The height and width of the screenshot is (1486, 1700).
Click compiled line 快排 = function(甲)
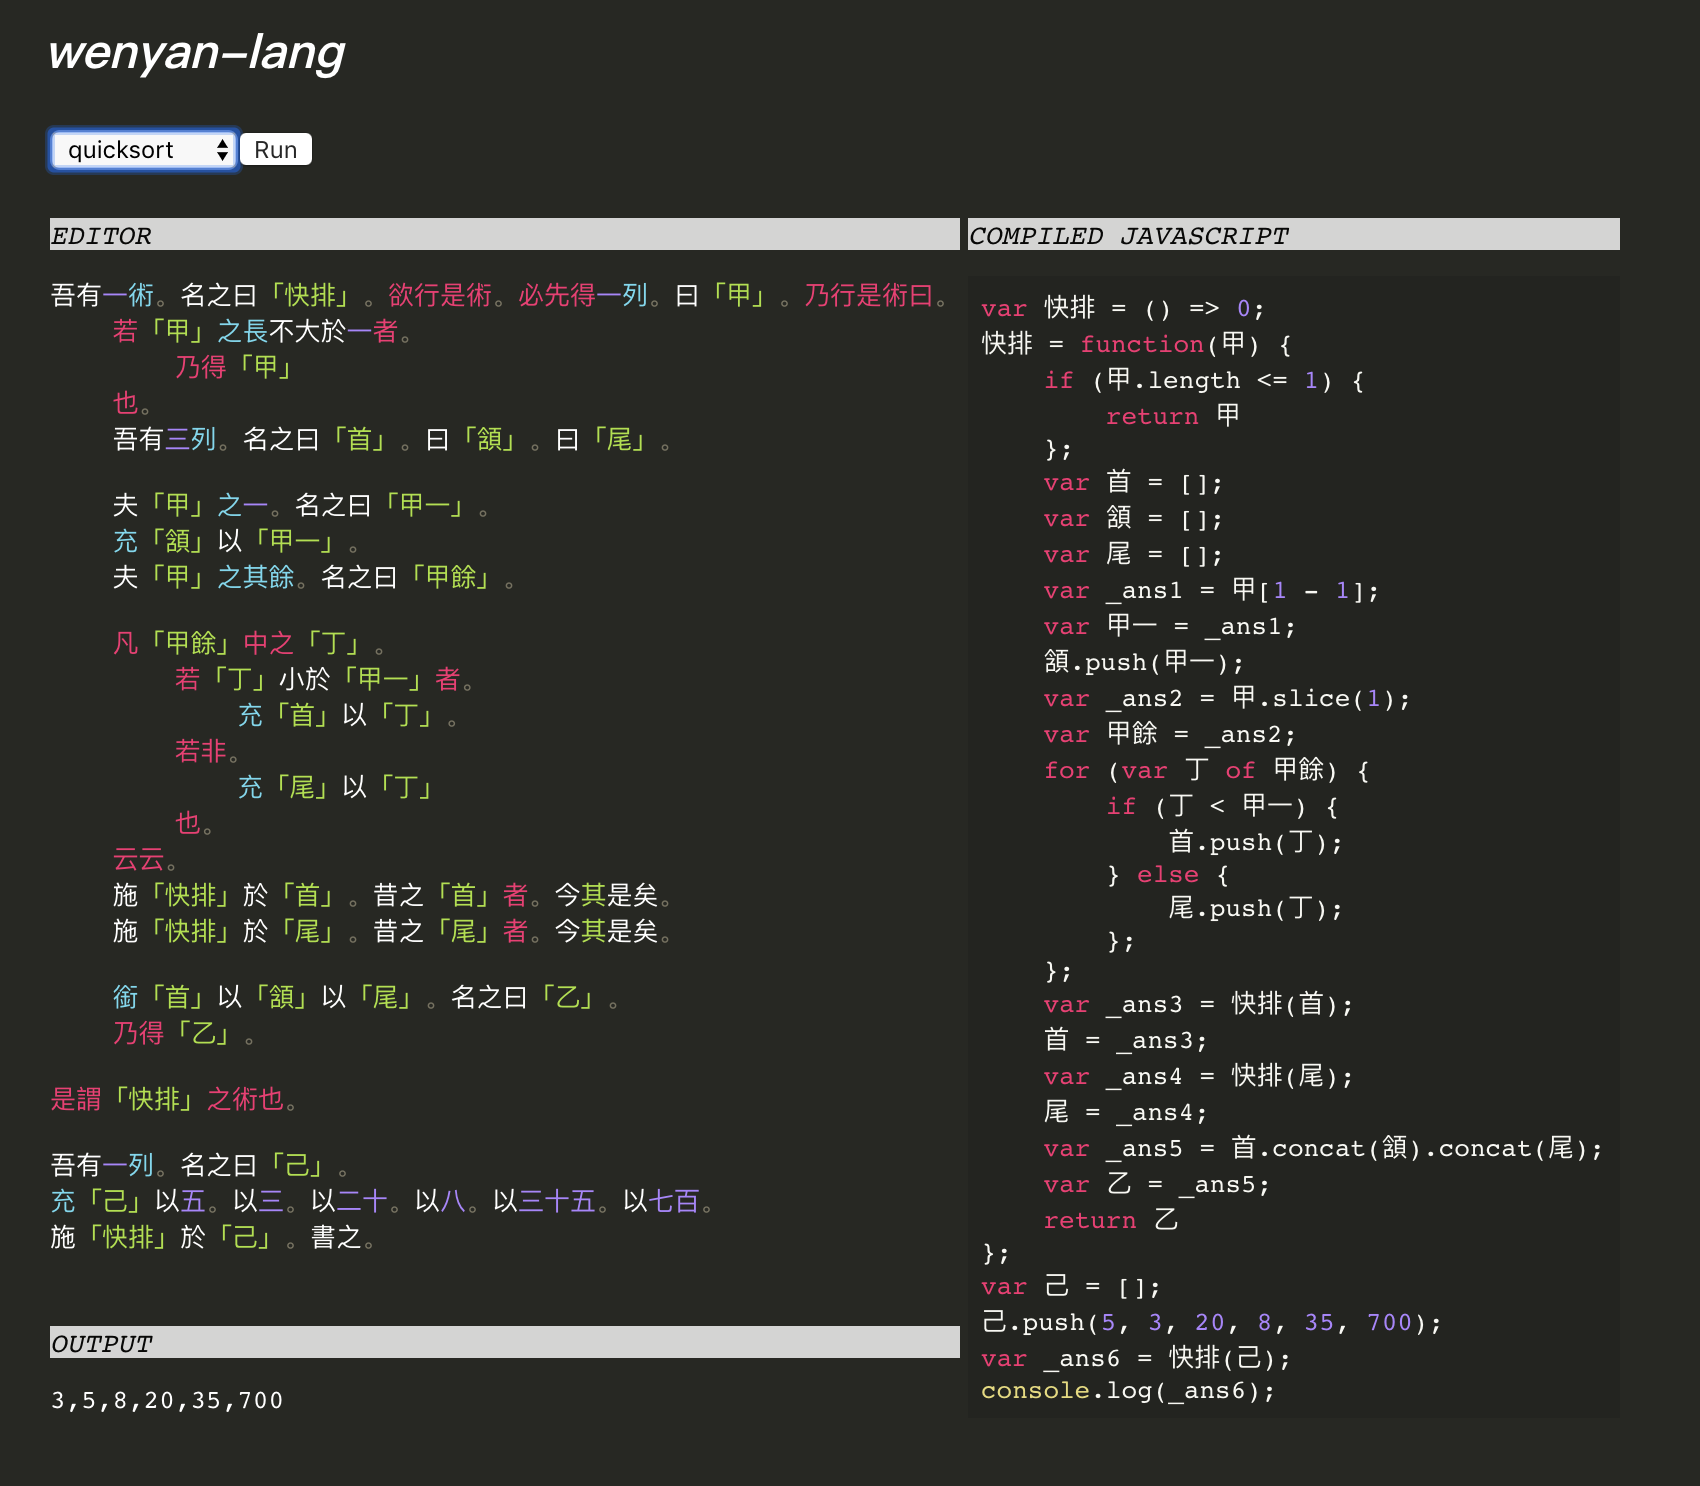[1137, 344]
